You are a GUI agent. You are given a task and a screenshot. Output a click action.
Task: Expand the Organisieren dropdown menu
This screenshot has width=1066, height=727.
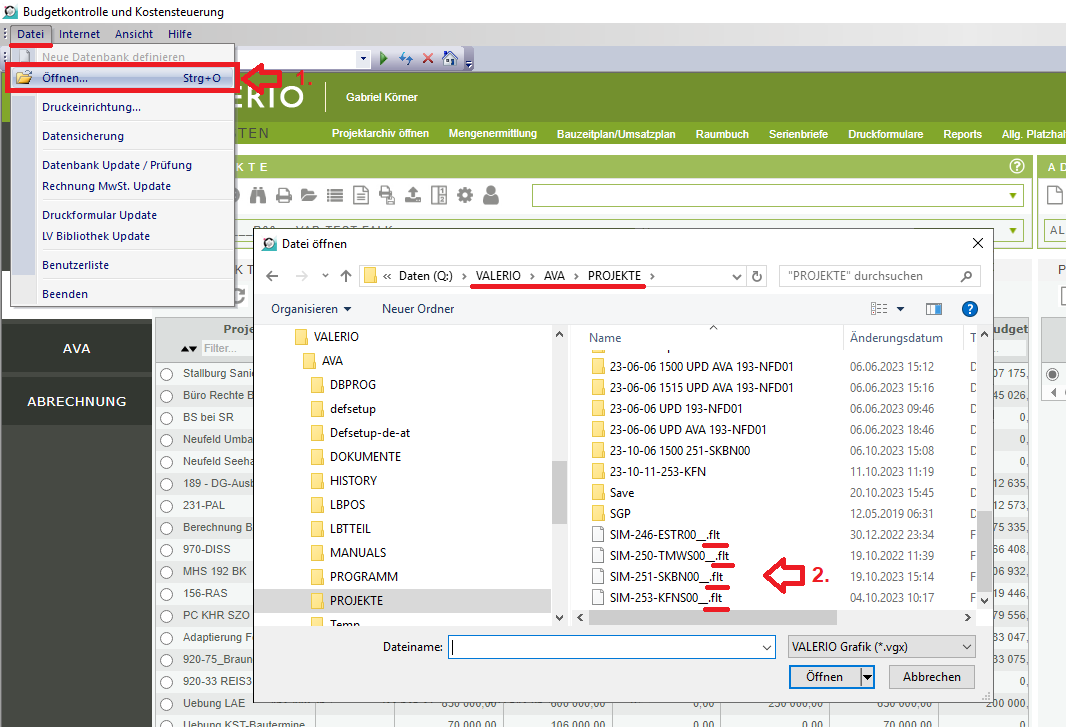click(311, 309)
